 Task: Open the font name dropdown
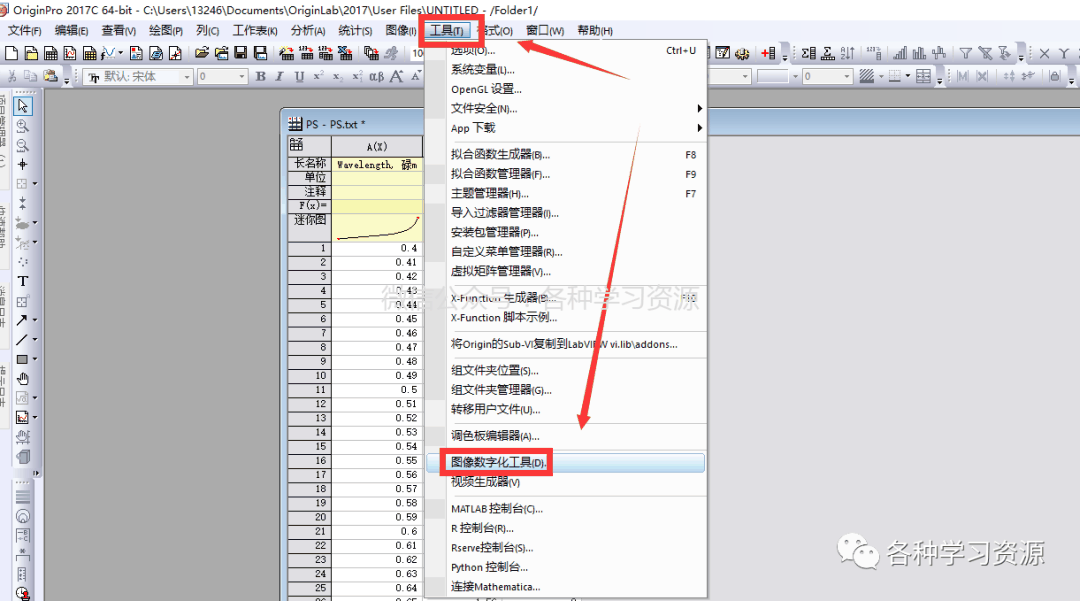coord(186,77)
